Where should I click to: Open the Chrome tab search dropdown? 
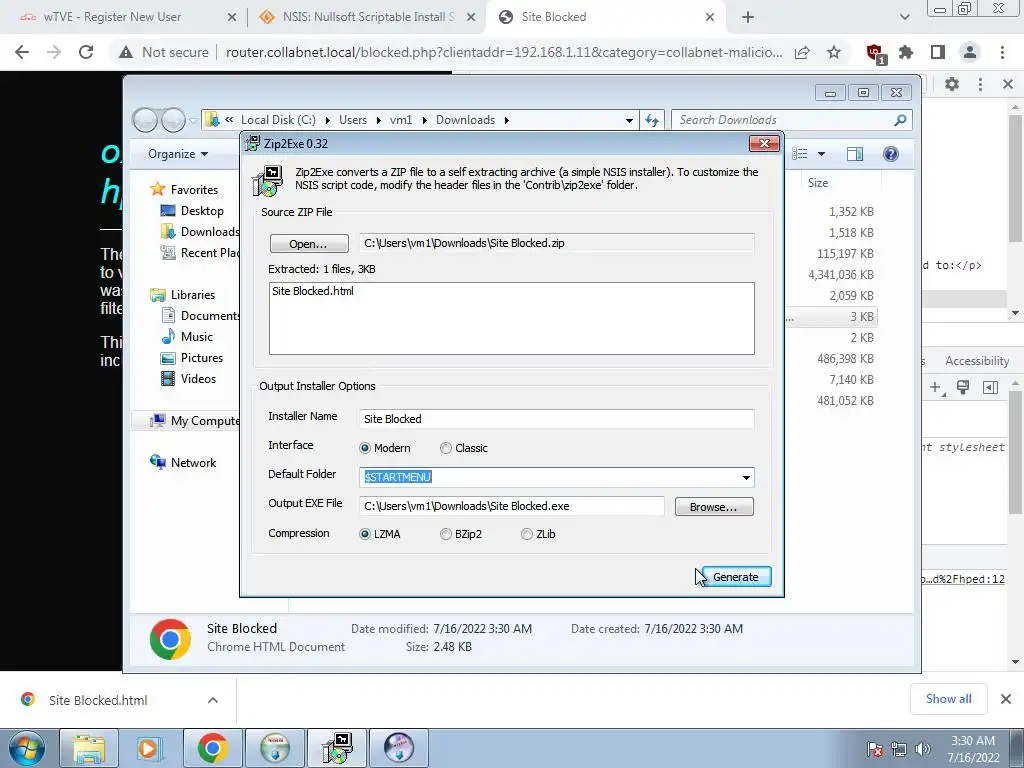coord(904,18)
